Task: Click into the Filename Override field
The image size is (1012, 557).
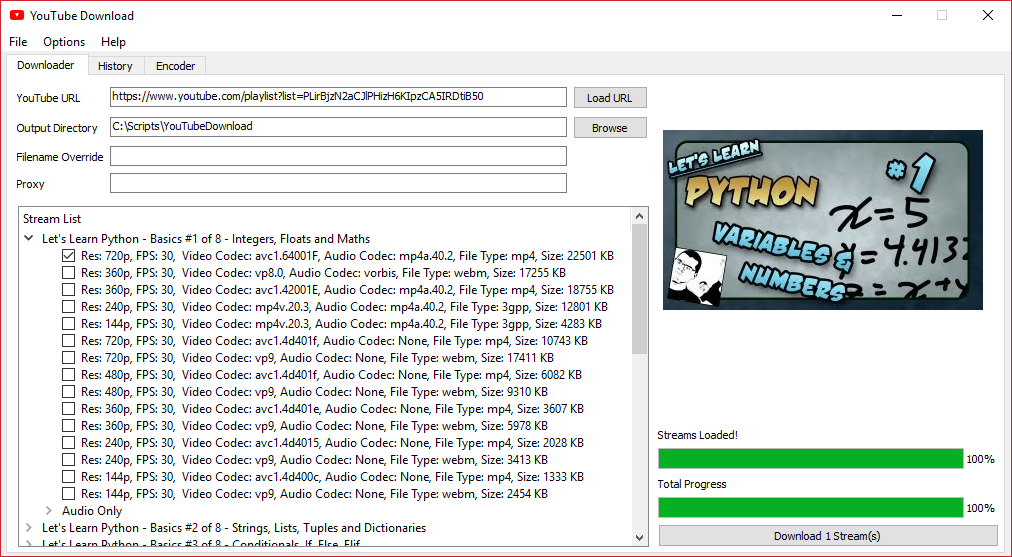Action: pos(338,156)
